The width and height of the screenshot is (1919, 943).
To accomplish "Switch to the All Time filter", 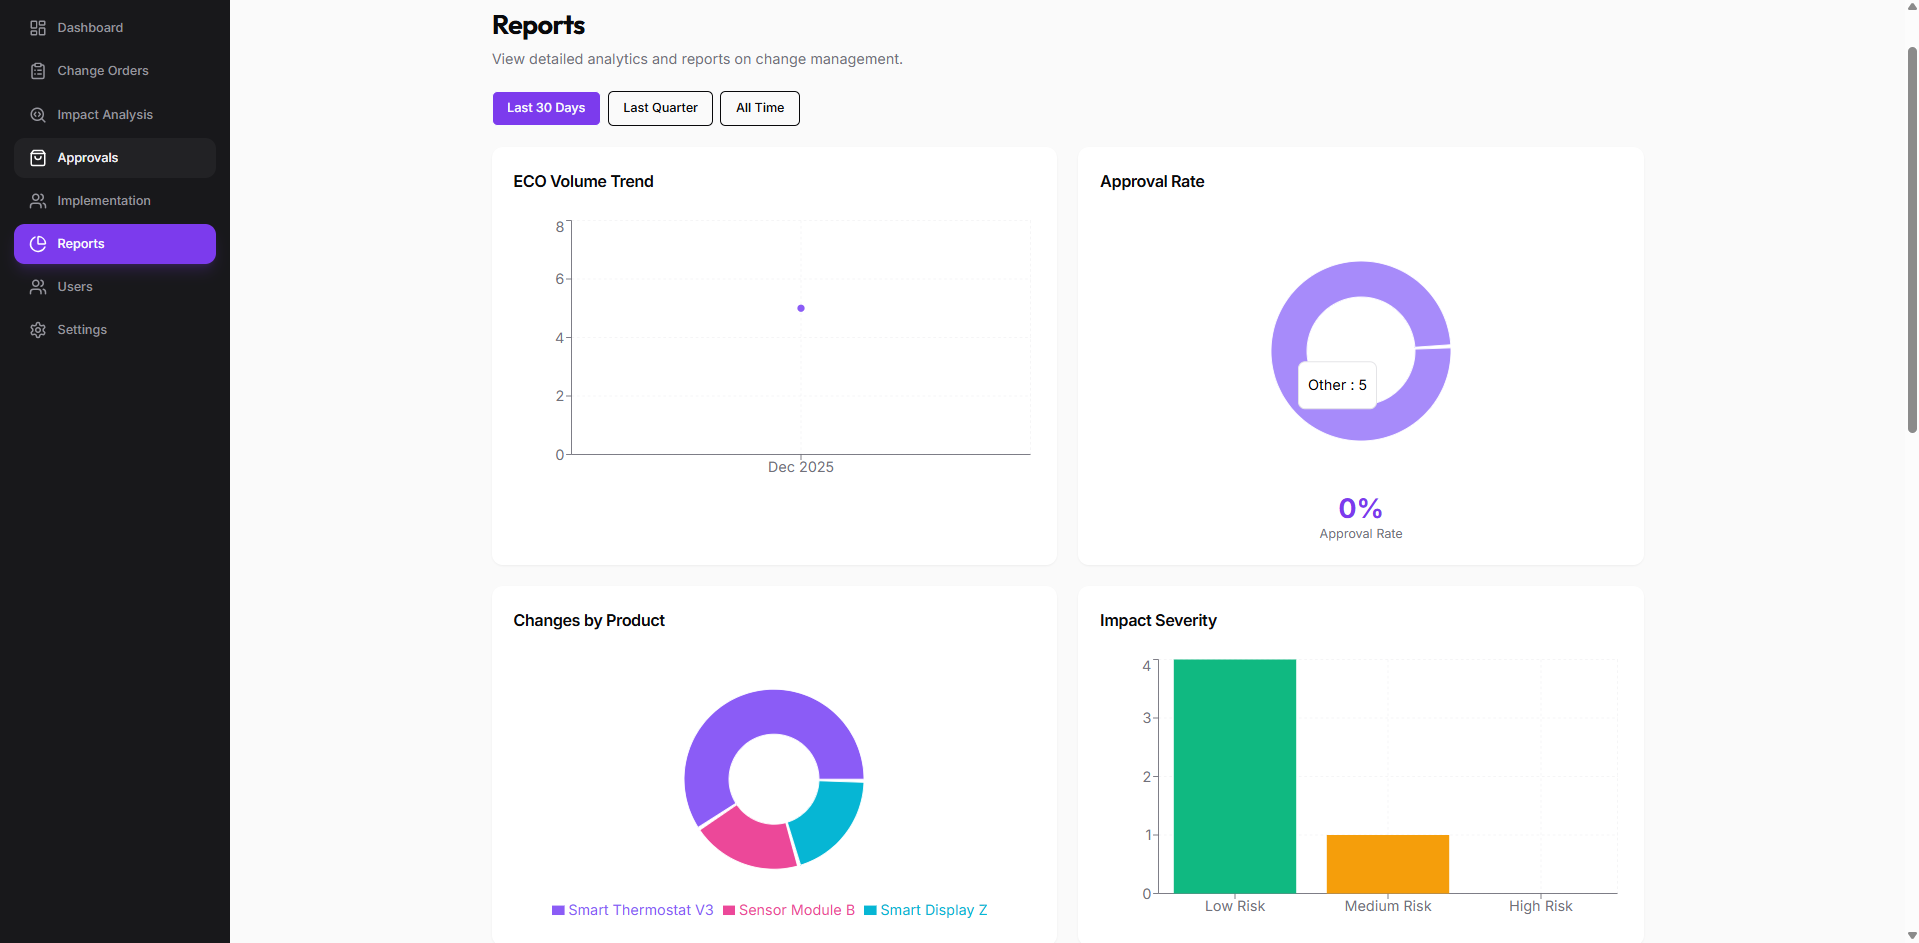I will [x=759, y=108].
